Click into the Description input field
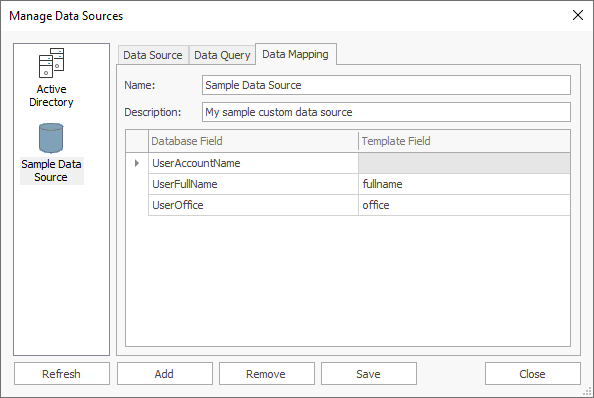 click(x=386, y=112)
